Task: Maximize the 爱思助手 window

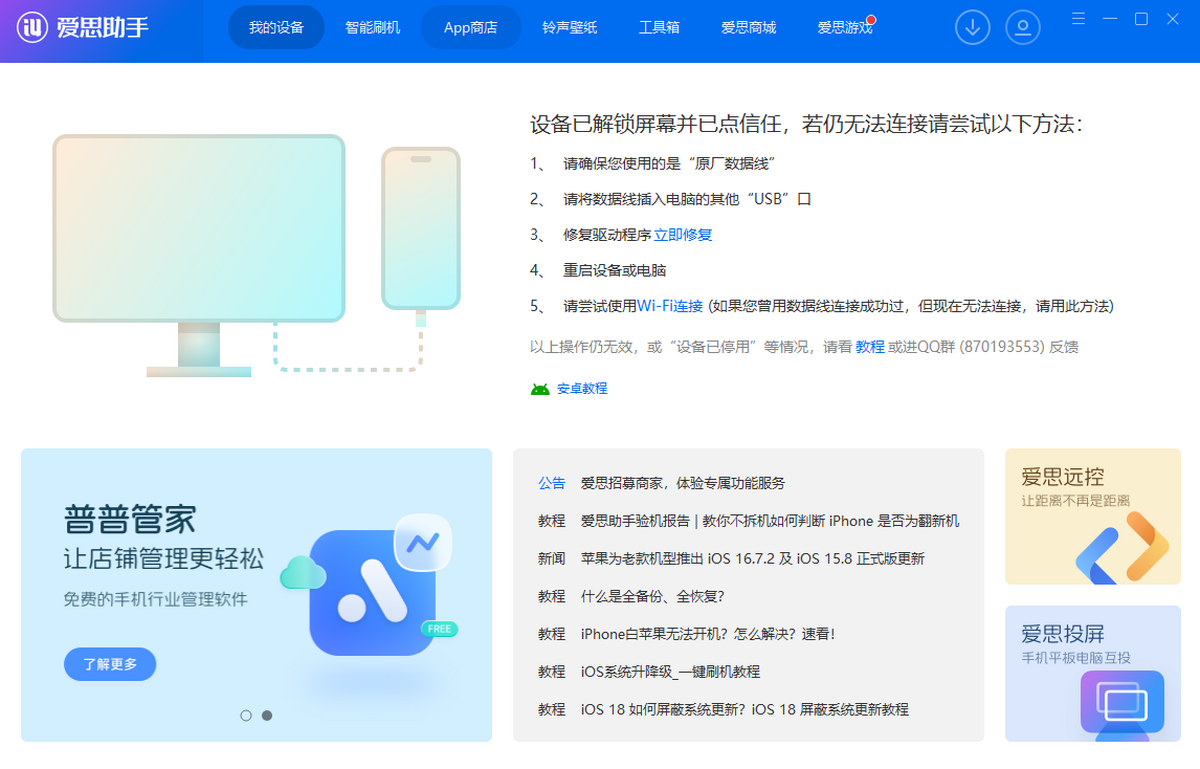Action: pos(1141,19)
